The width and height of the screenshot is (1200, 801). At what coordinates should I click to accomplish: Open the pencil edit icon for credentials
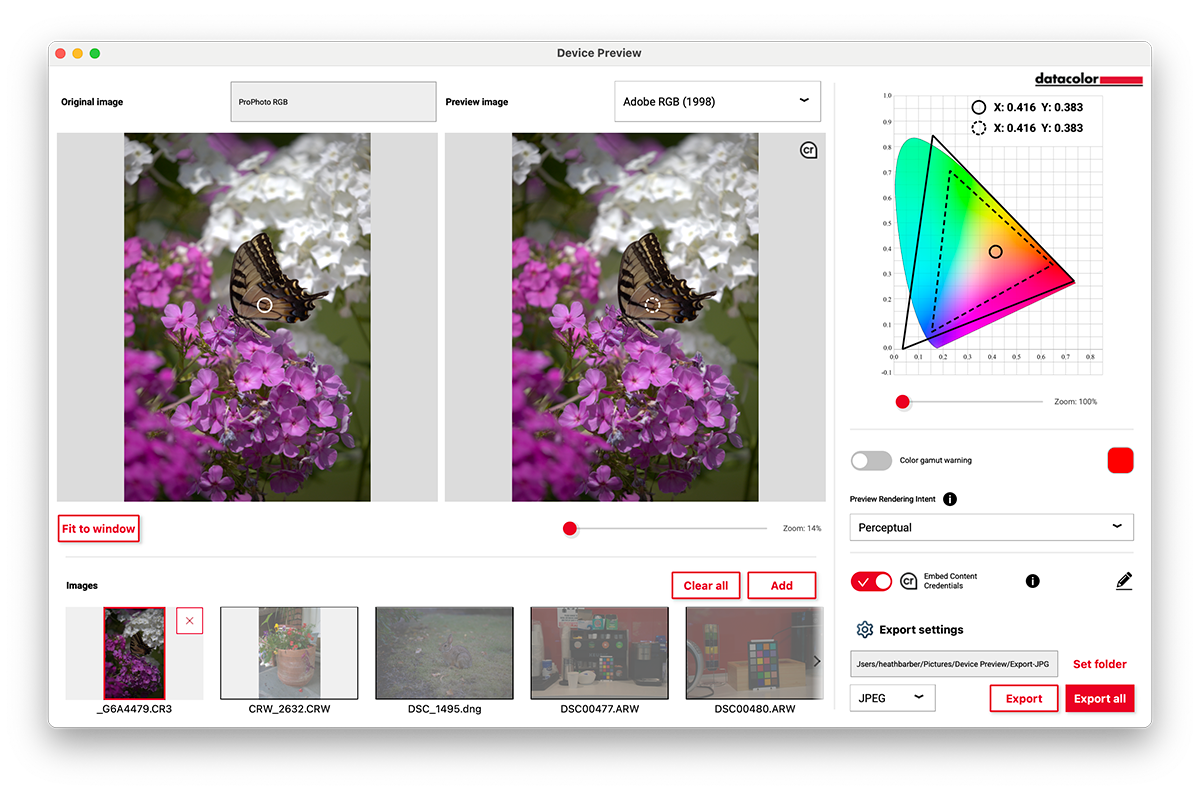click(x=1123, y=581)
